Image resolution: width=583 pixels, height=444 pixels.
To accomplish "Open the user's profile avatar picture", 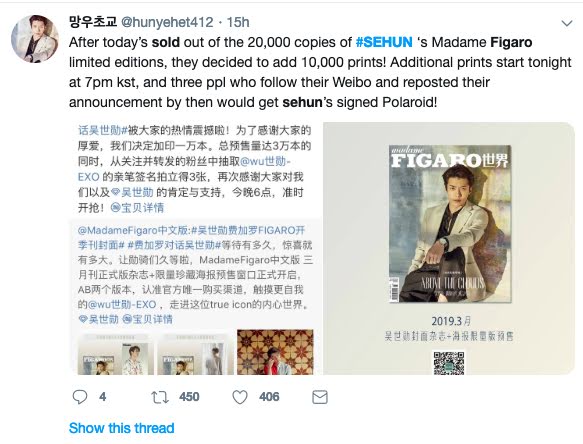I will [35, 39].
